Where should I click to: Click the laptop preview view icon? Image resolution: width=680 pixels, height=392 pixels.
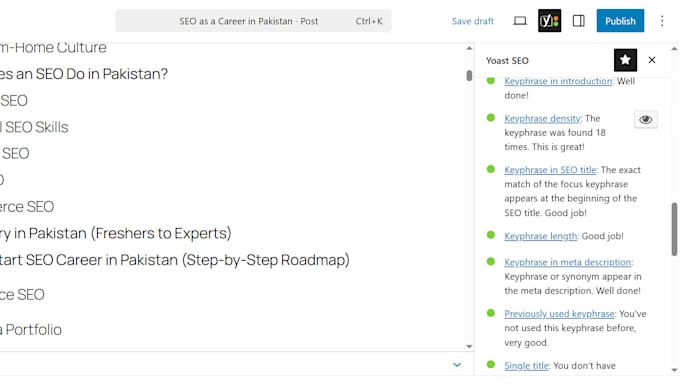[x=520, y=21]
